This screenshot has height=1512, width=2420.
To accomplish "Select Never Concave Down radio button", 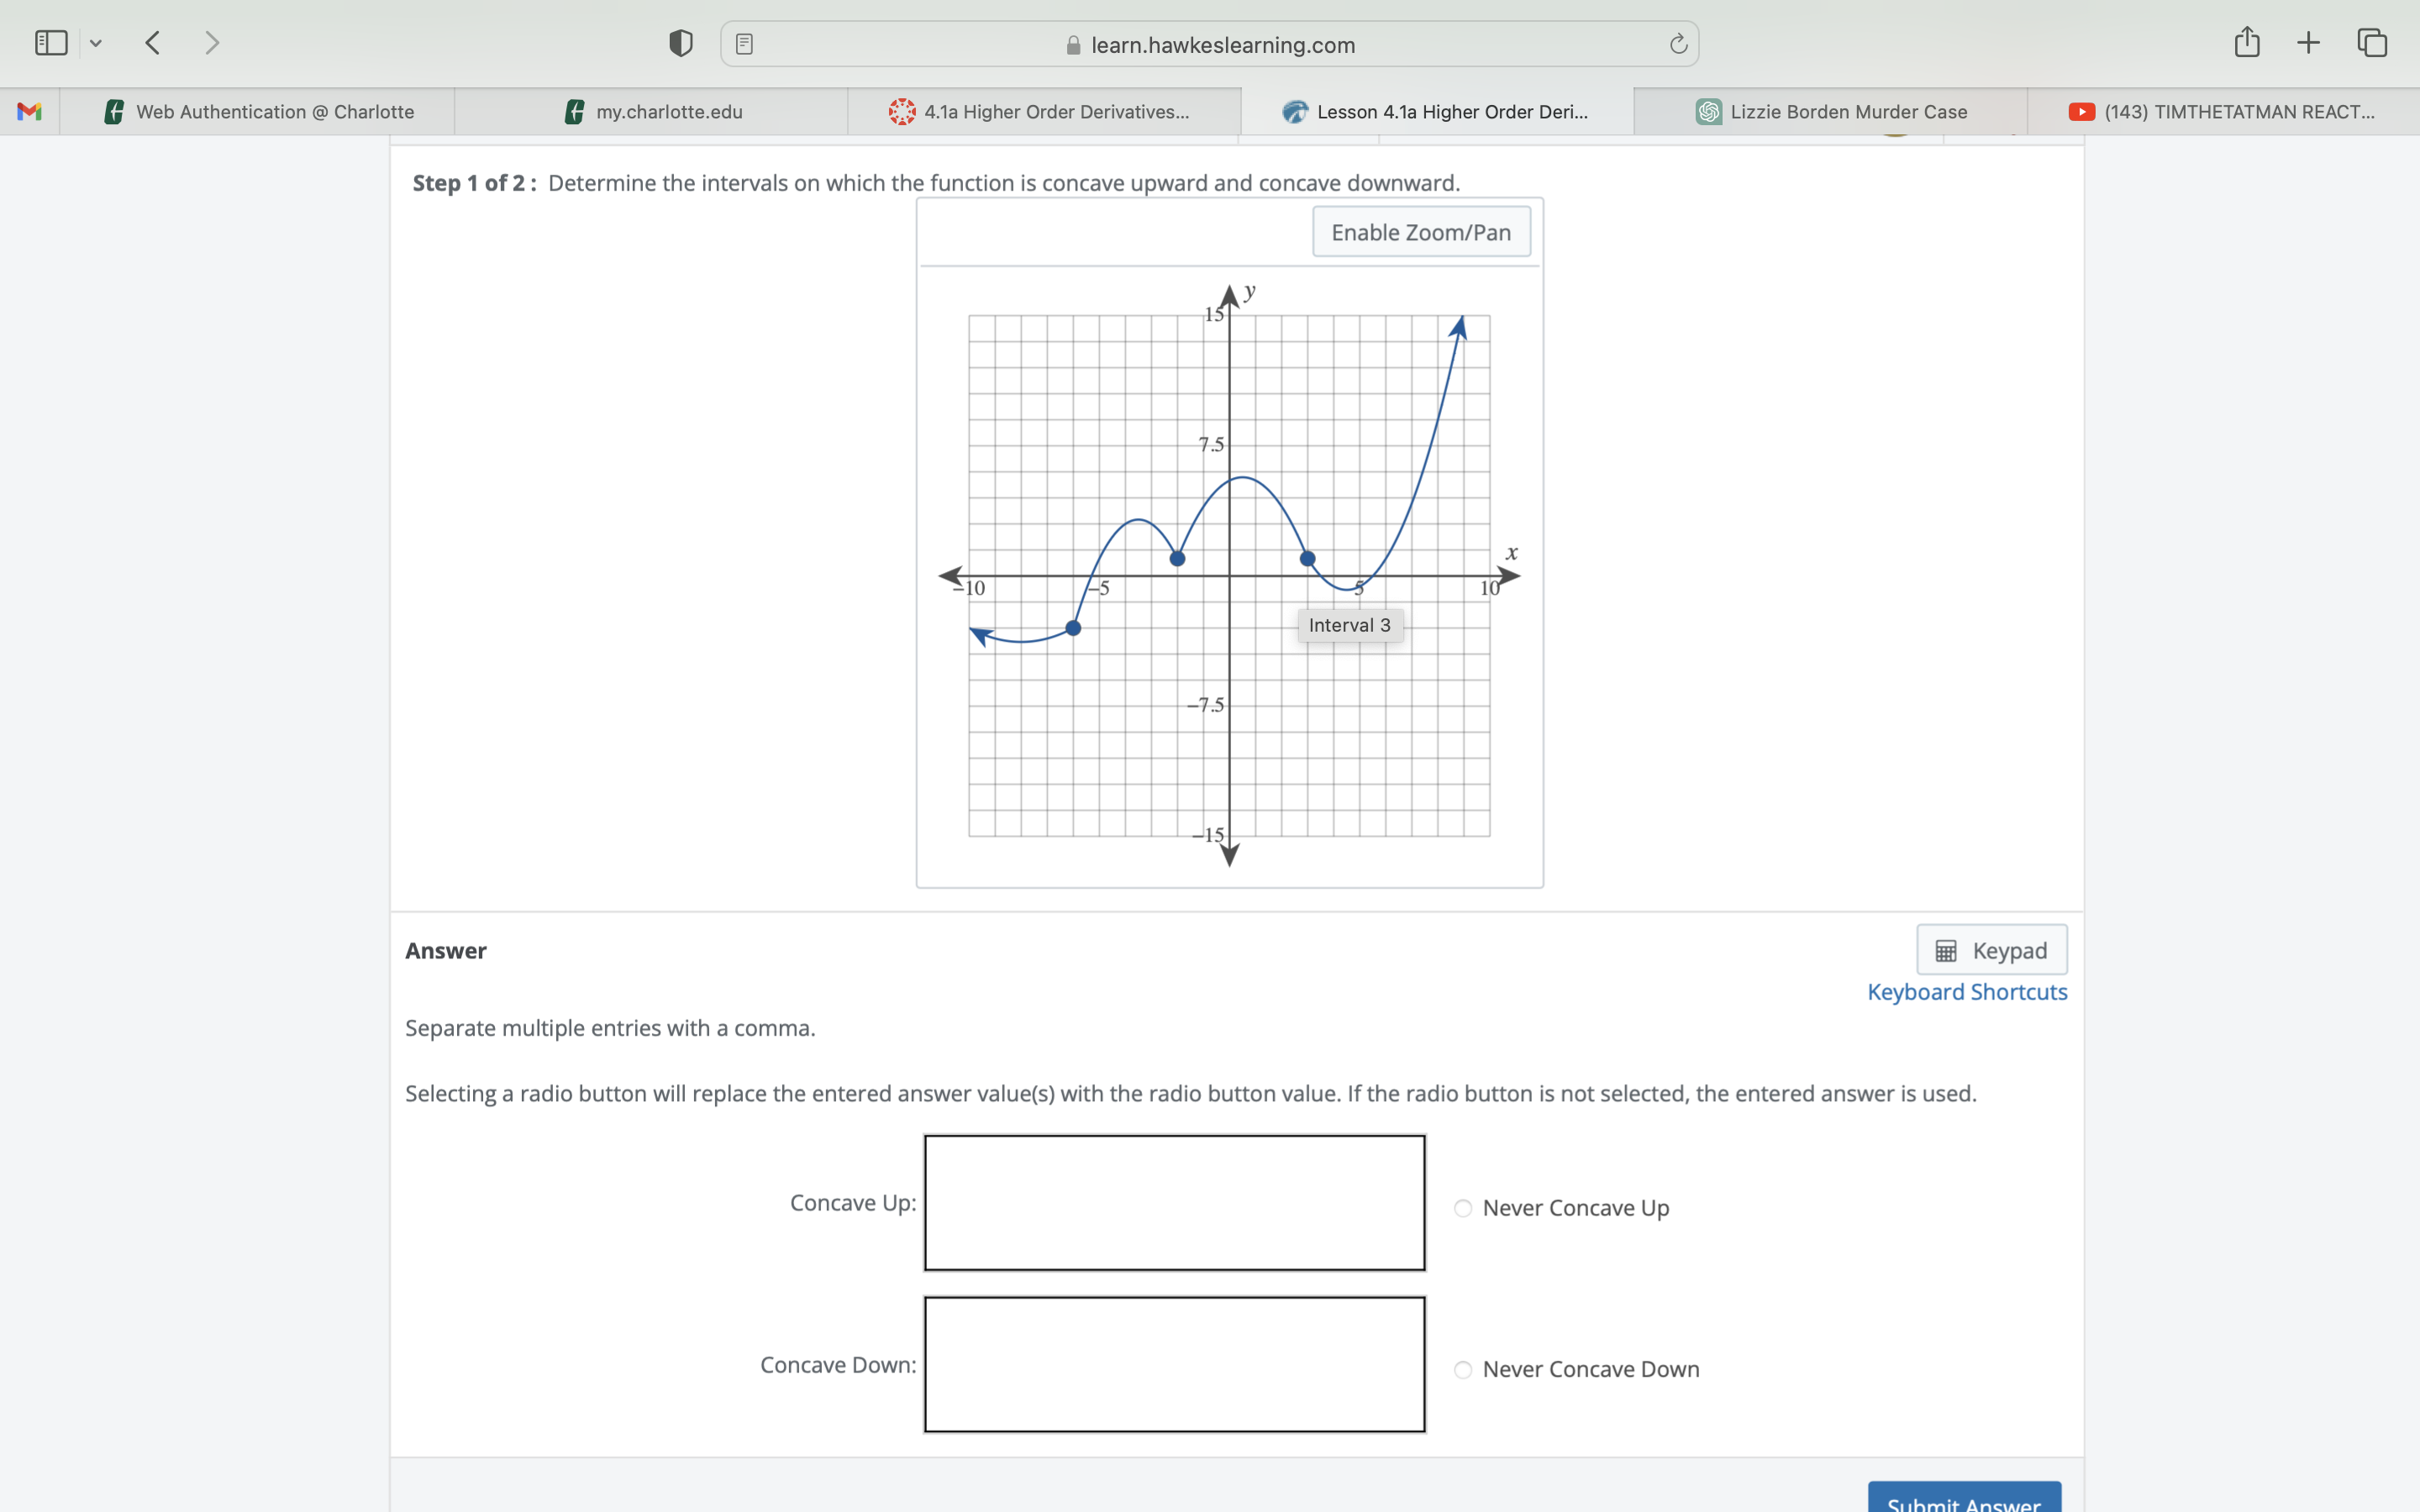I will pos(1463,1369).
